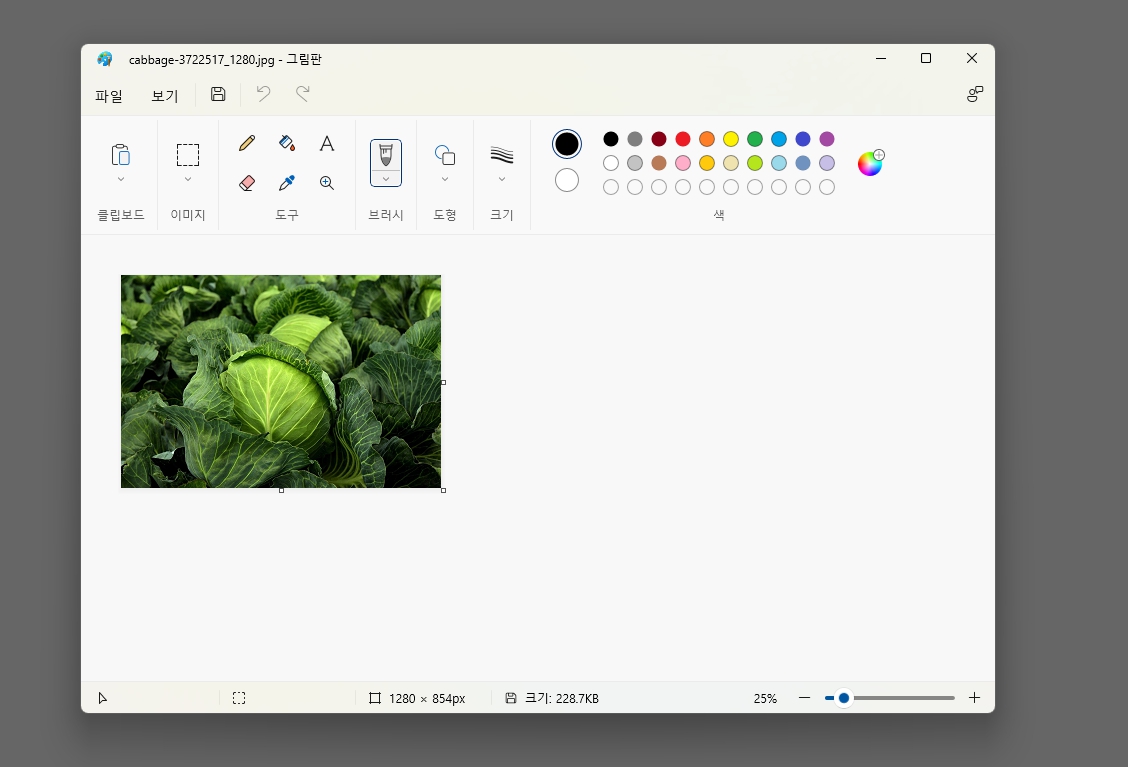Click the canvas right-edge resize handle
This screenshot has height=767, width=1128.
(443, 382)
